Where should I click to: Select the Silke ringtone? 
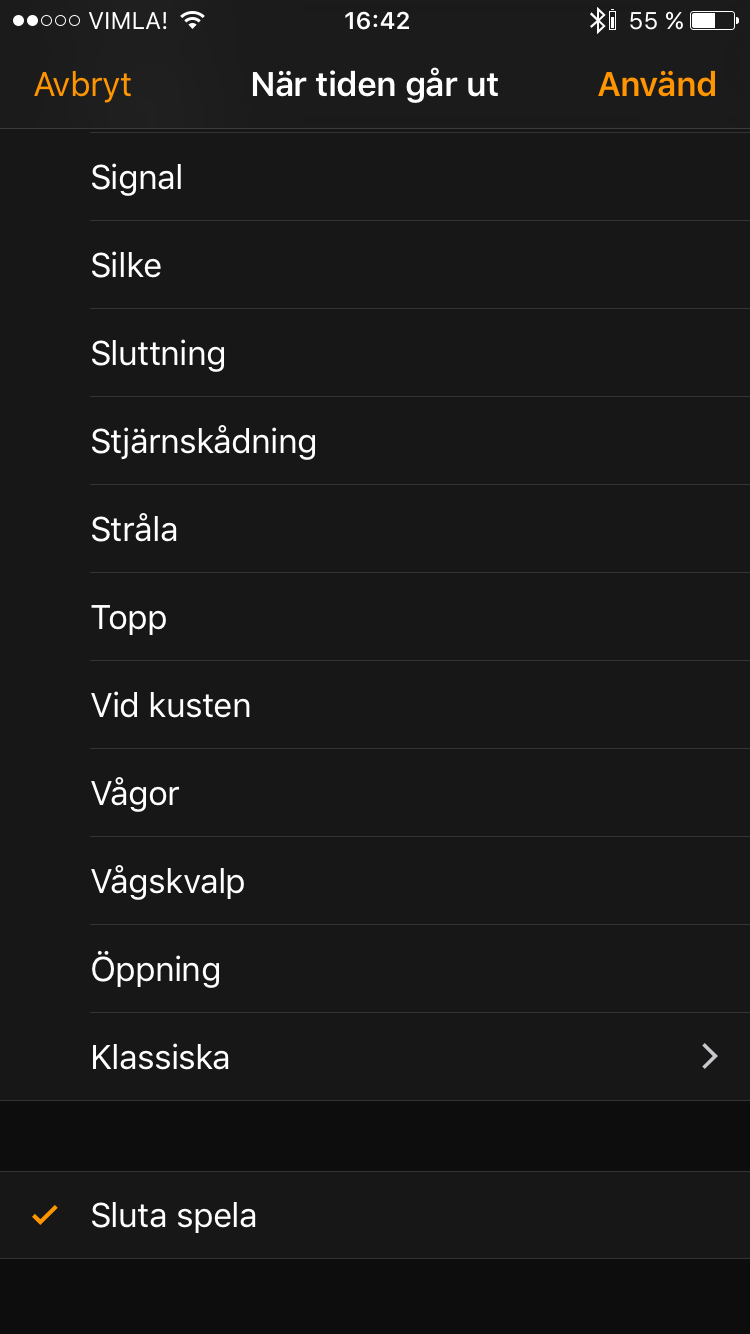[x=126, y=266]
